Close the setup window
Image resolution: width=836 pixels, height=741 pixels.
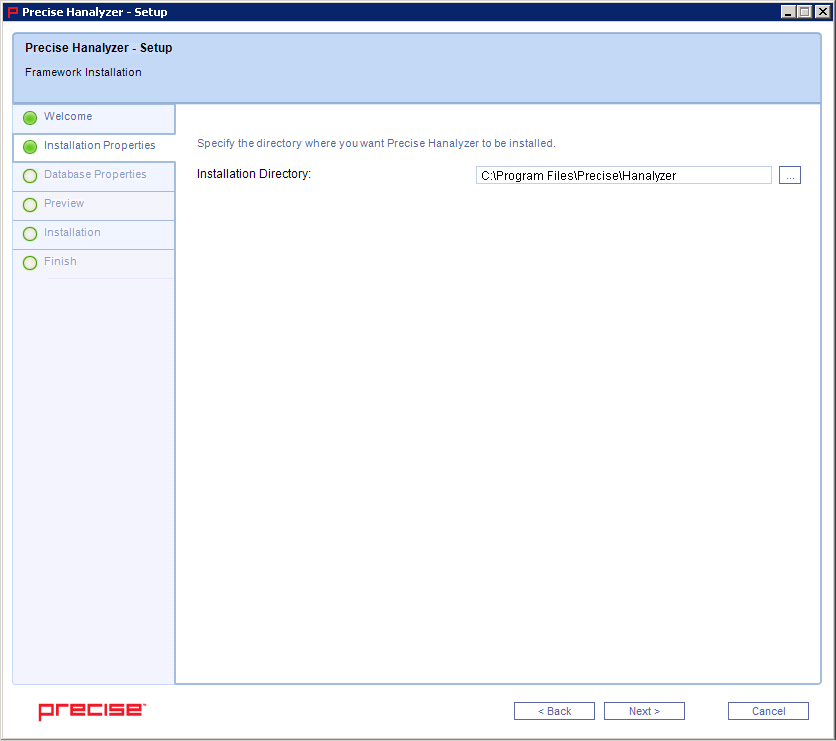[823, 12]
